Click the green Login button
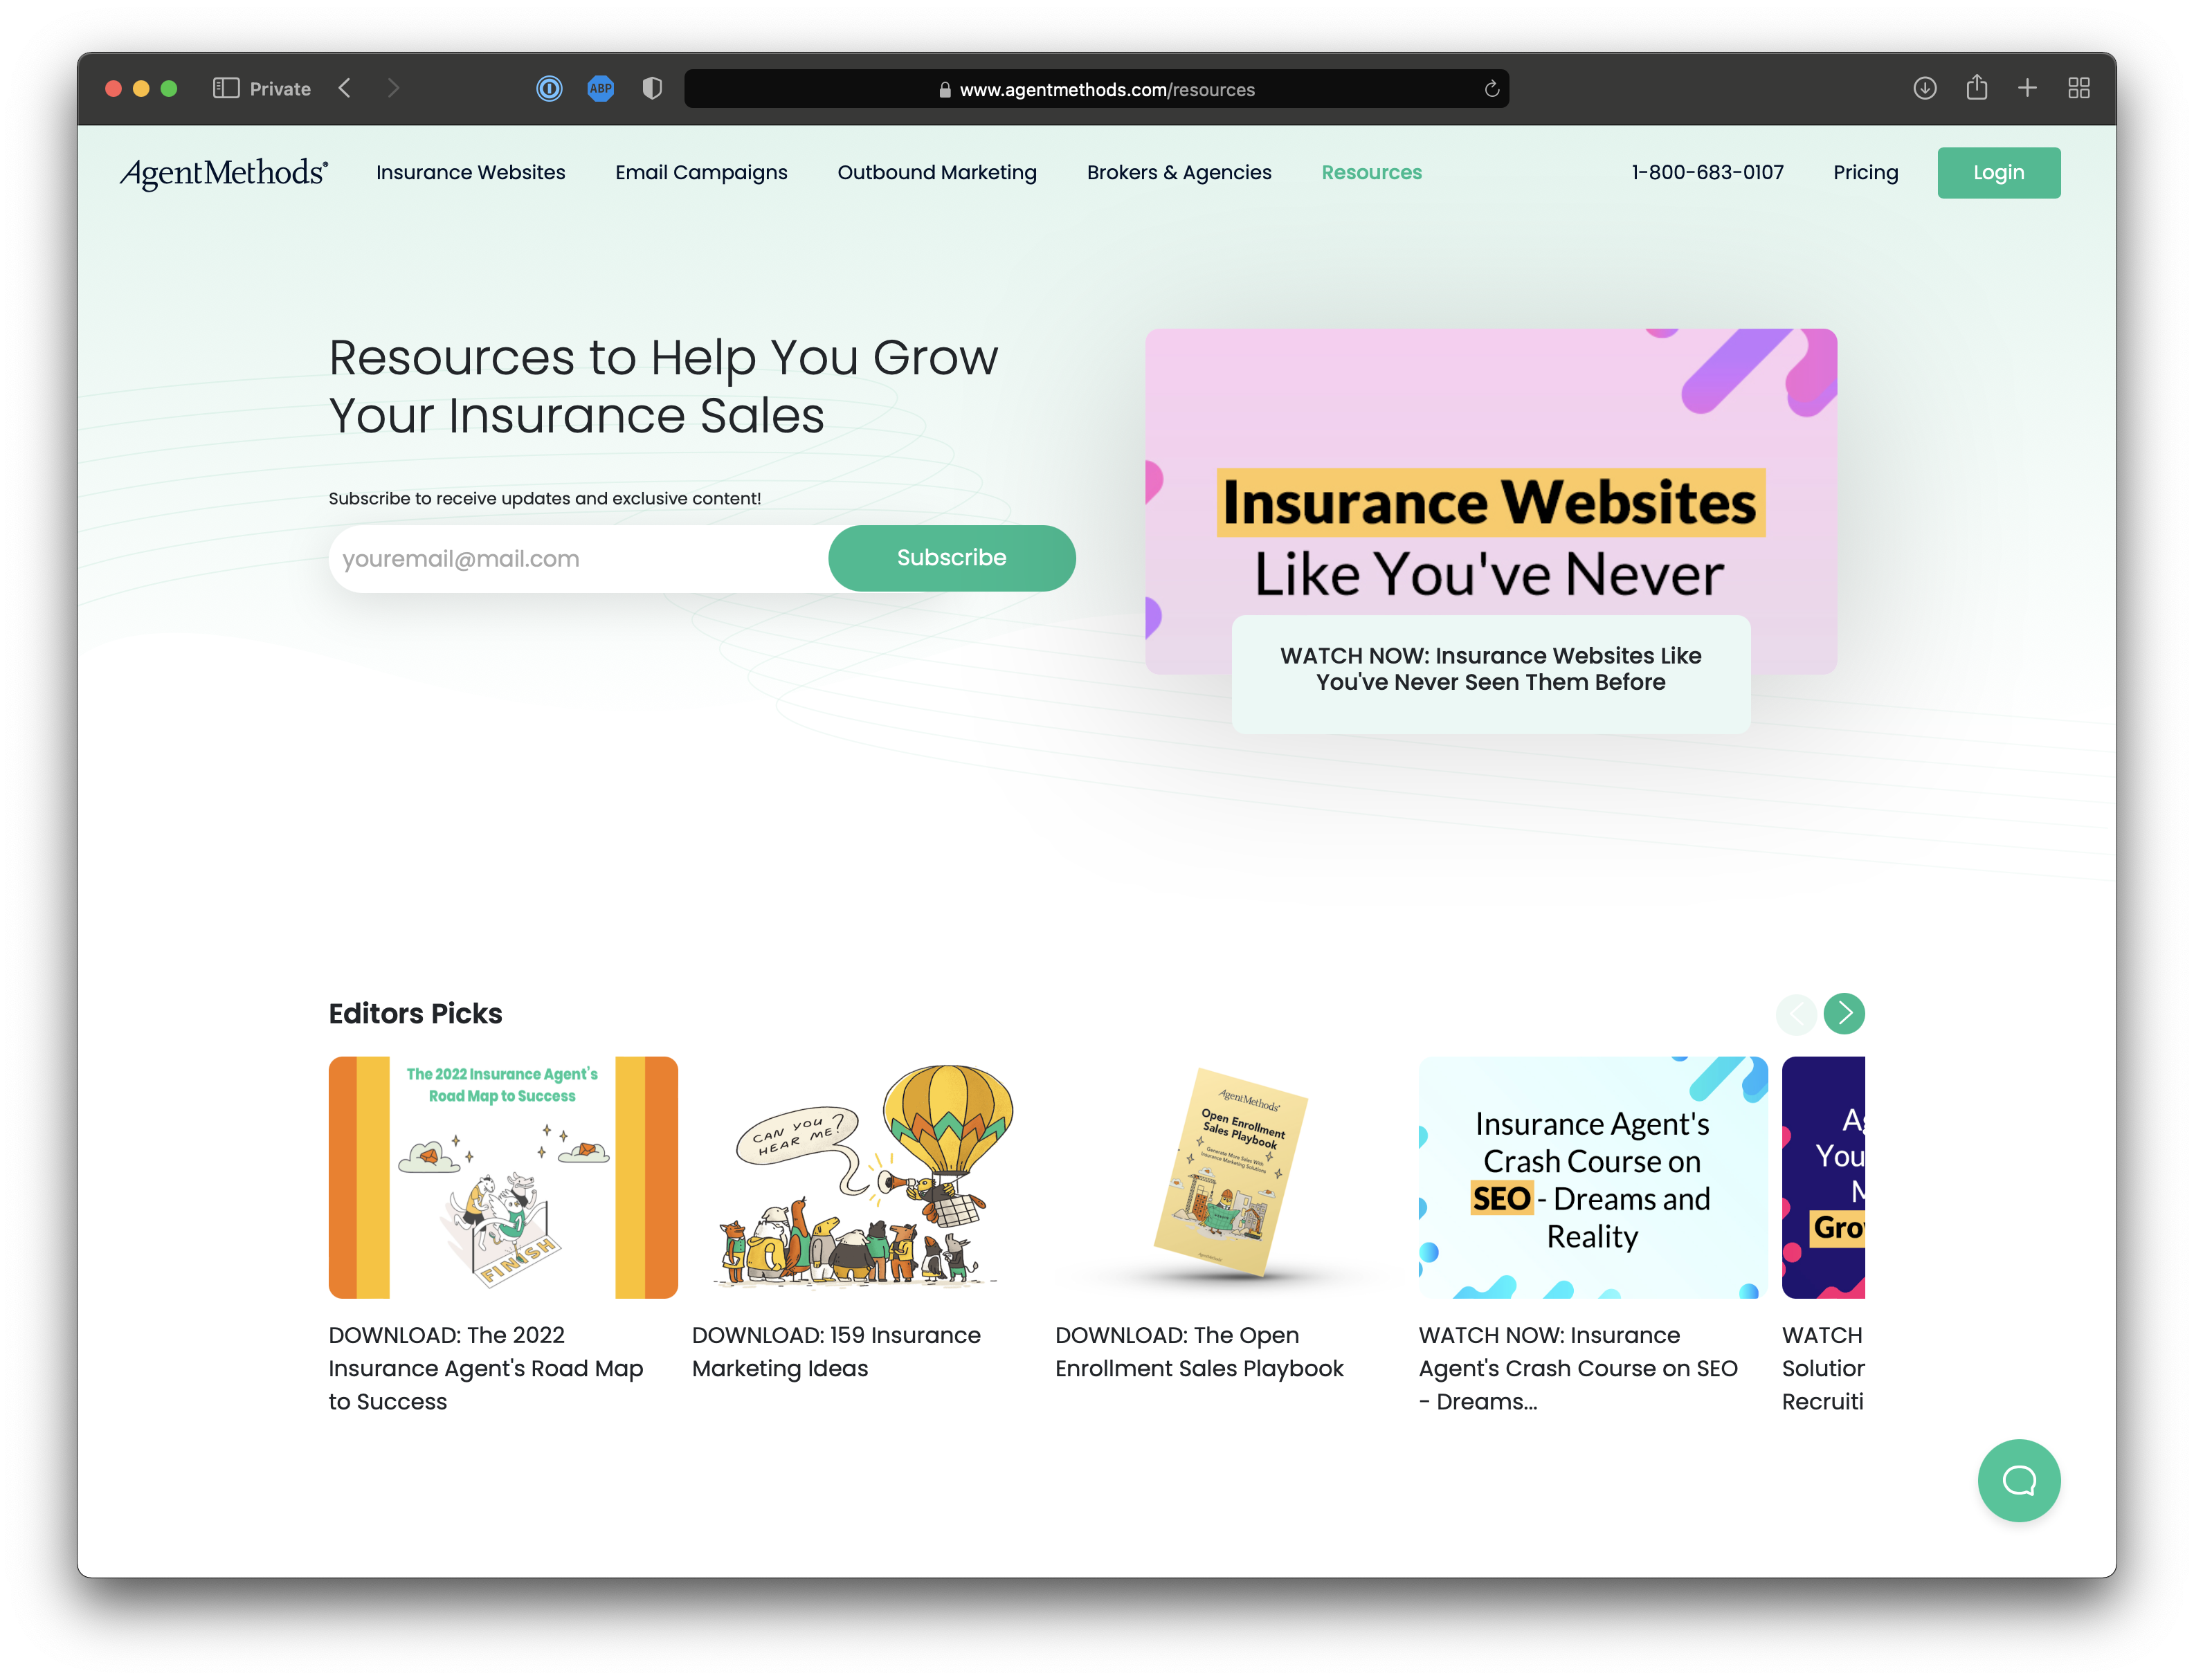Screen dimensions: 2194x1680 [x=1998, y=172]
